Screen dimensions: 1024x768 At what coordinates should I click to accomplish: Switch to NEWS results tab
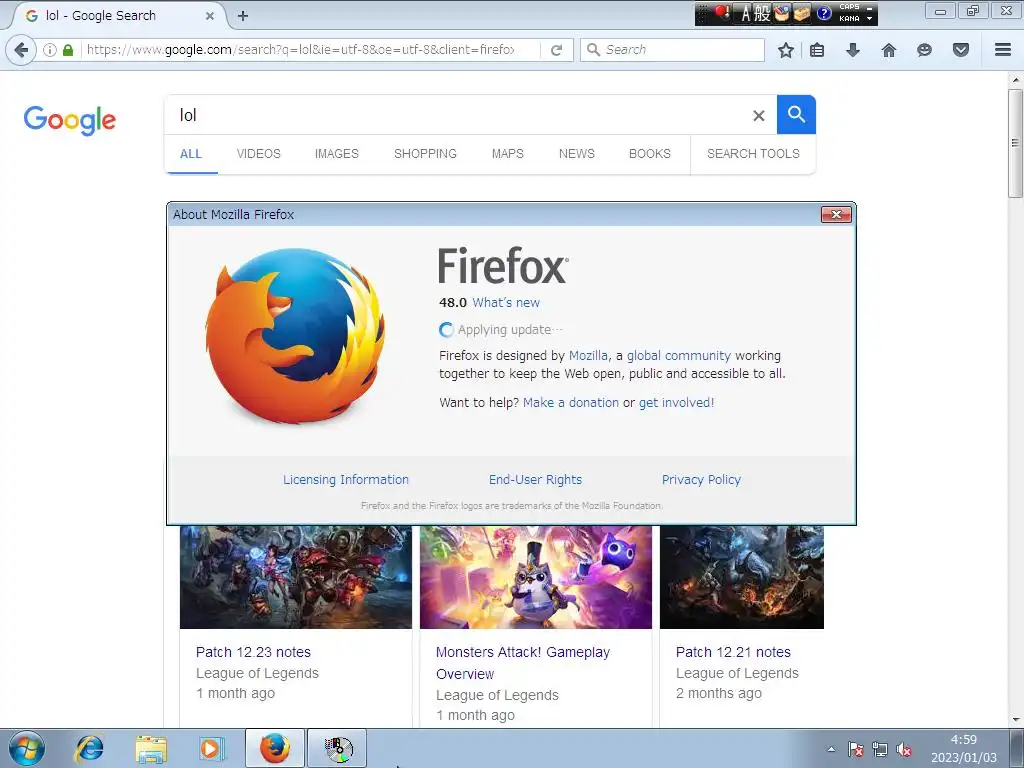(x=577, y=154)
